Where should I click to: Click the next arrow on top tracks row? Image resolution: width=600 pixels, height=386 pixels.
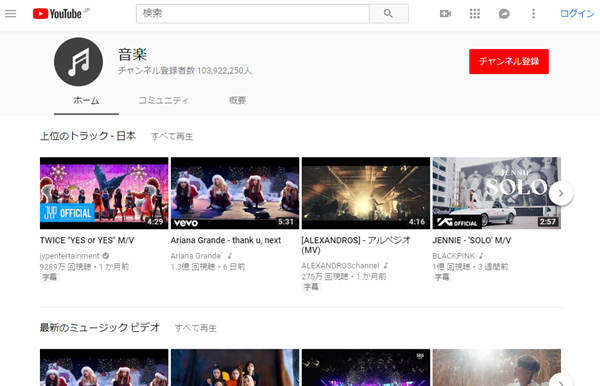click(x=561, y=194)
